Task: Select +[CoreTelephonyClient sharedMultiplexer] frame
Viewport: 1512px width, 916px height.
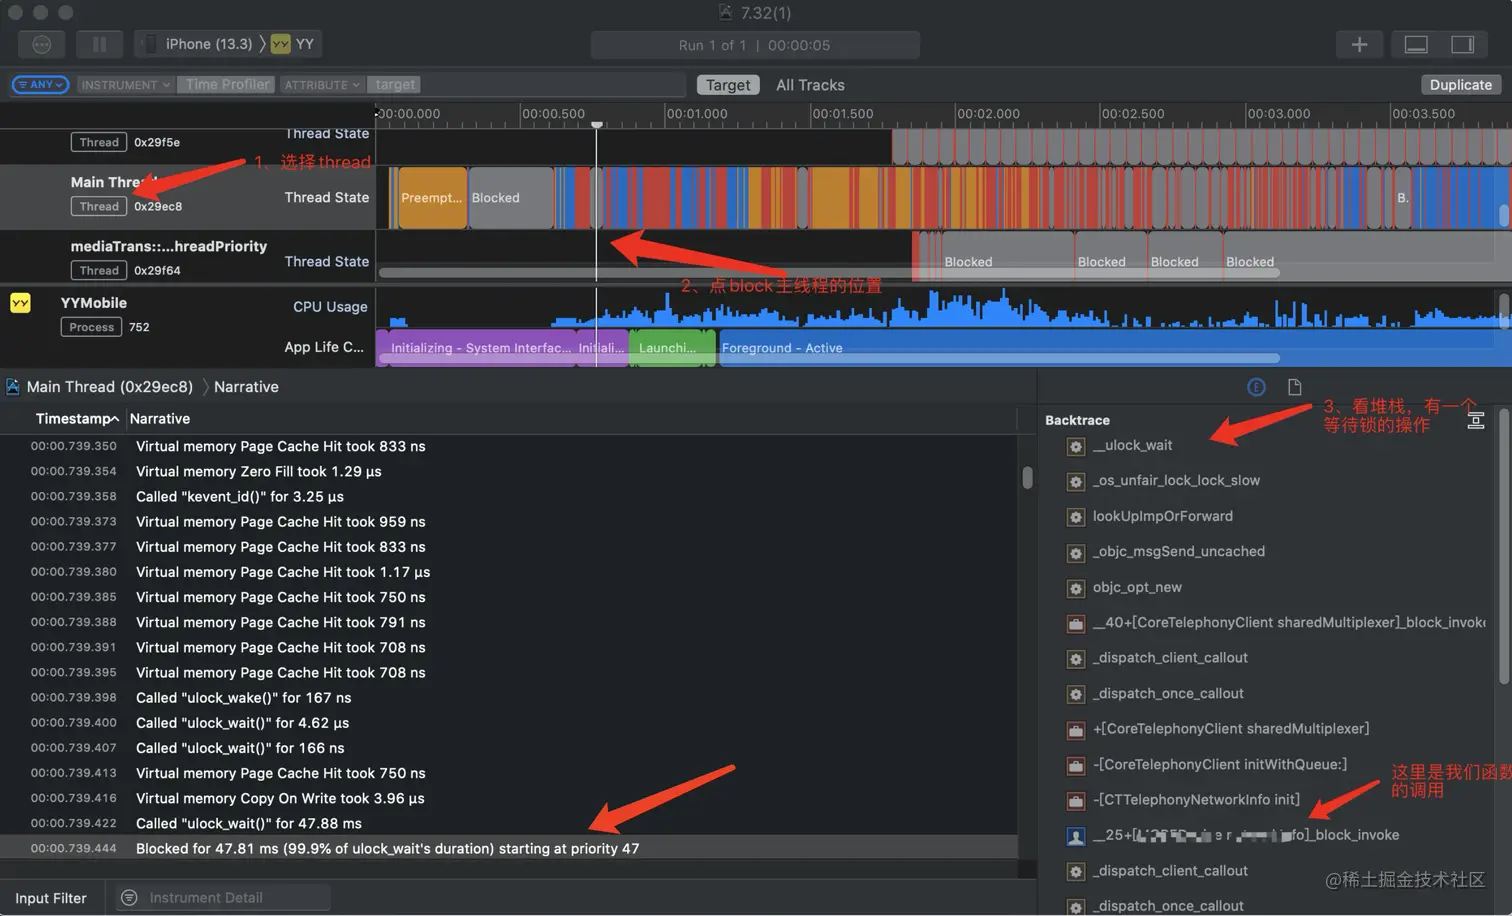Action: 1231,729
